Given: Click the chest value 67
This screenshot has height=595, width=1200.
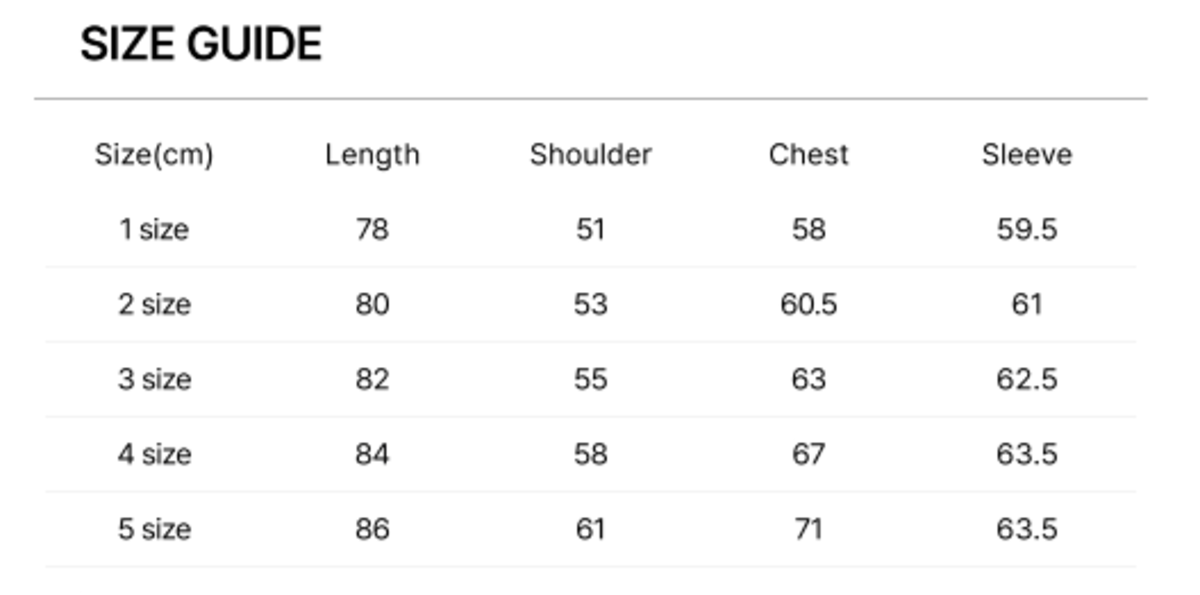Looking at the screenshot, I should click(808, 454).
